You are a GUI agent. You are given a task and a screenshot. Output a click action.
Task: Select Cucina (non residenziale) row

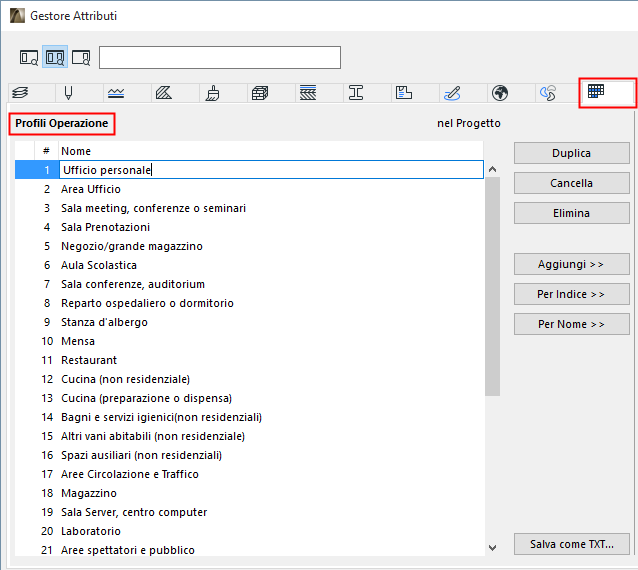[x=249, y=379]
